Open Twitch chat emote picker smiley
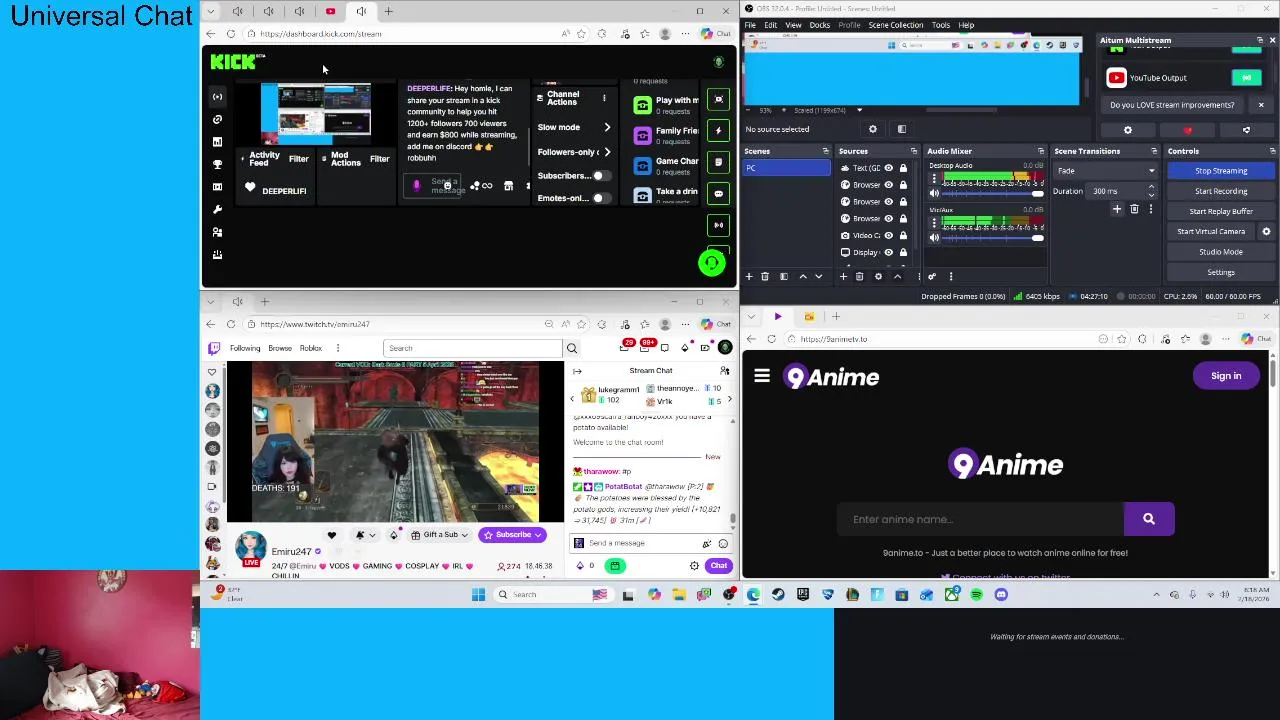The width and height of the screenshot is (1280, 720). click(x=723, y=543)
